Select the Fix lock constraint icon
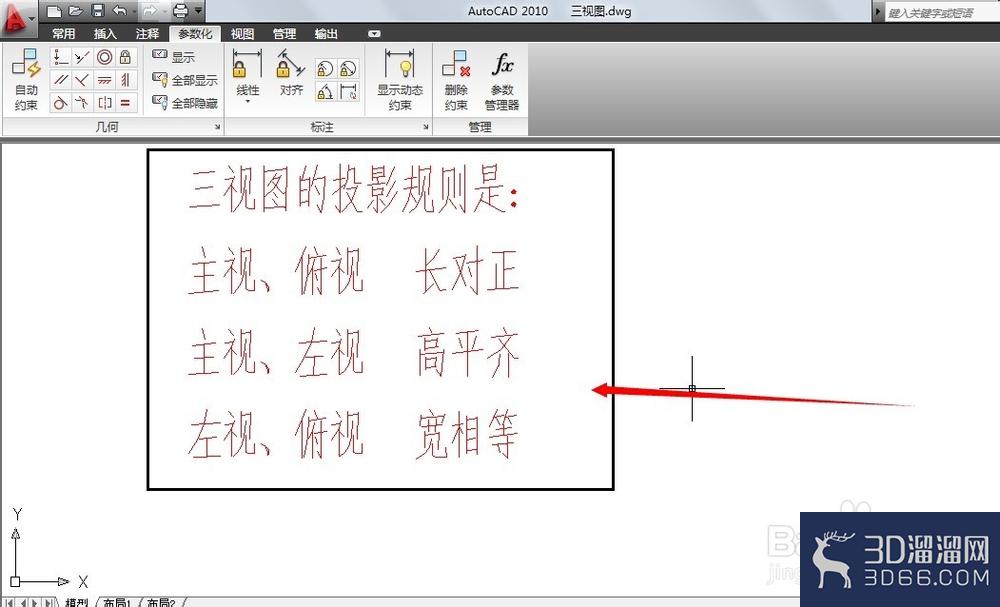 pyautogui.click(x=126, y=57)
